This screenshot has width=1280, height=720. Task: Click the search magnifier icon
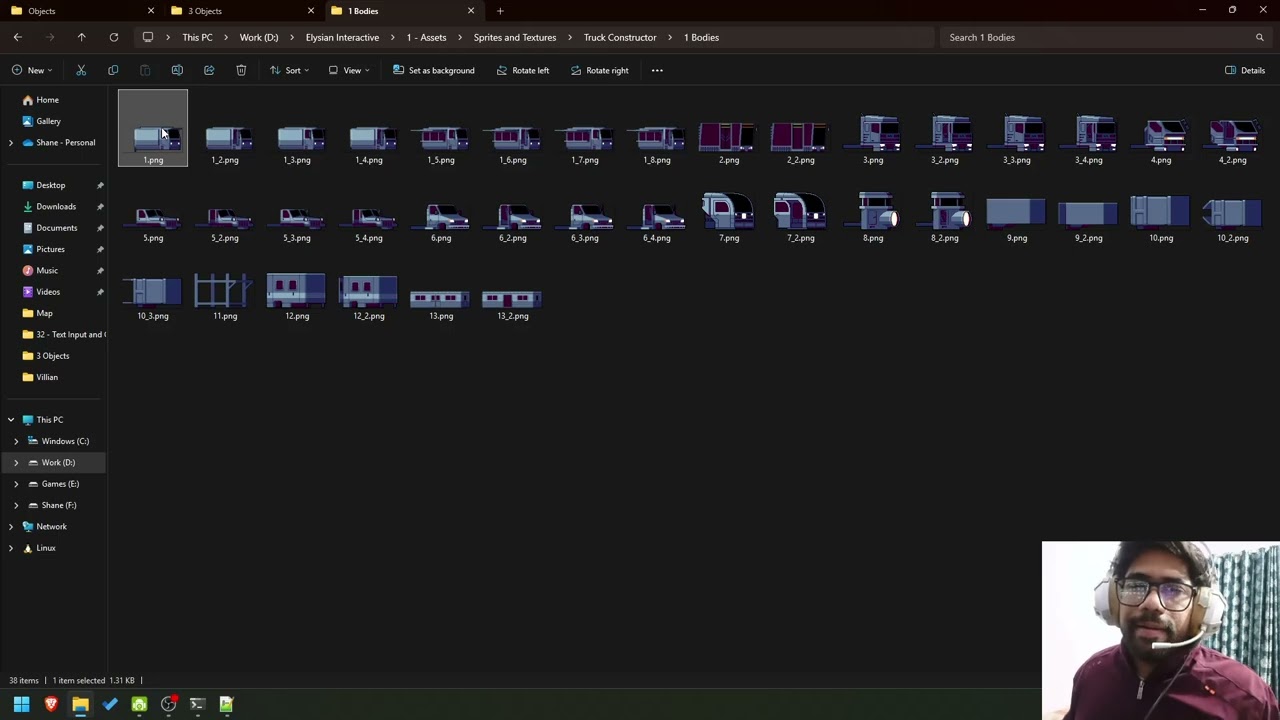click(1259, 37)
